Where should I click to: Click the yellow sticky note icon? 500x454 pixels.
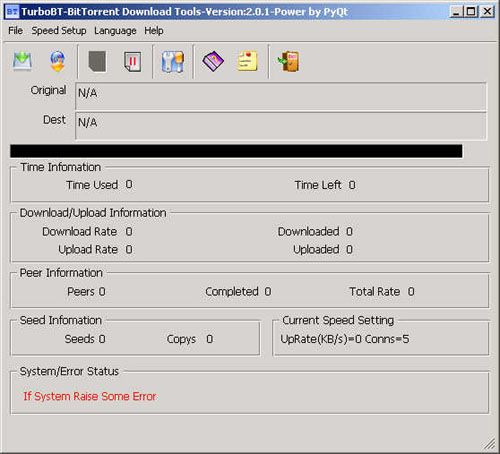248,61
